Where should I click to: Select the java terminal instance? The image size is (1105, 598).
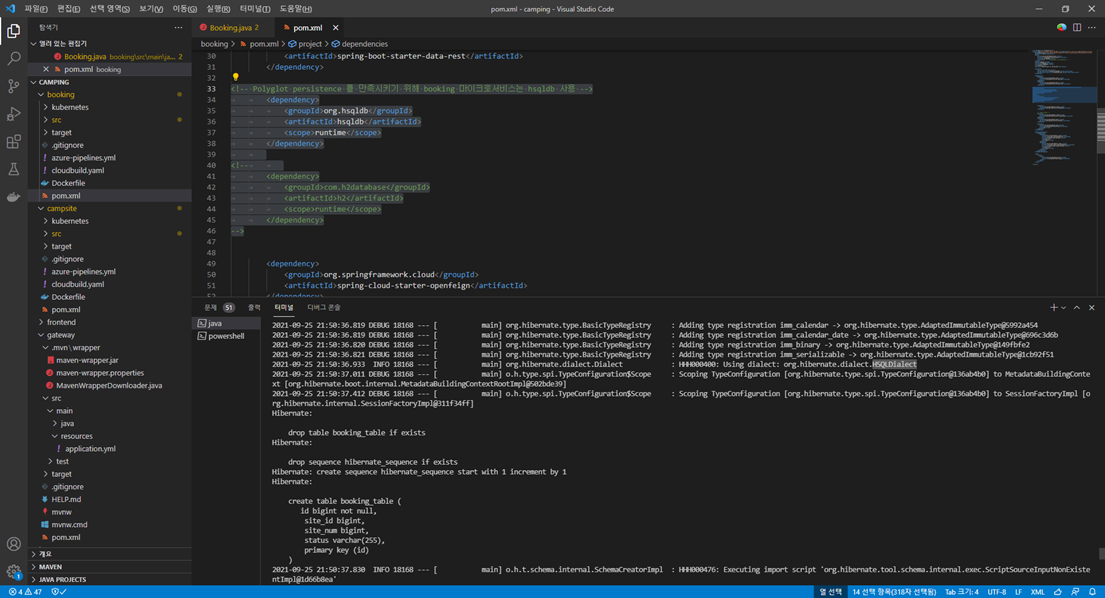(226, 323)
